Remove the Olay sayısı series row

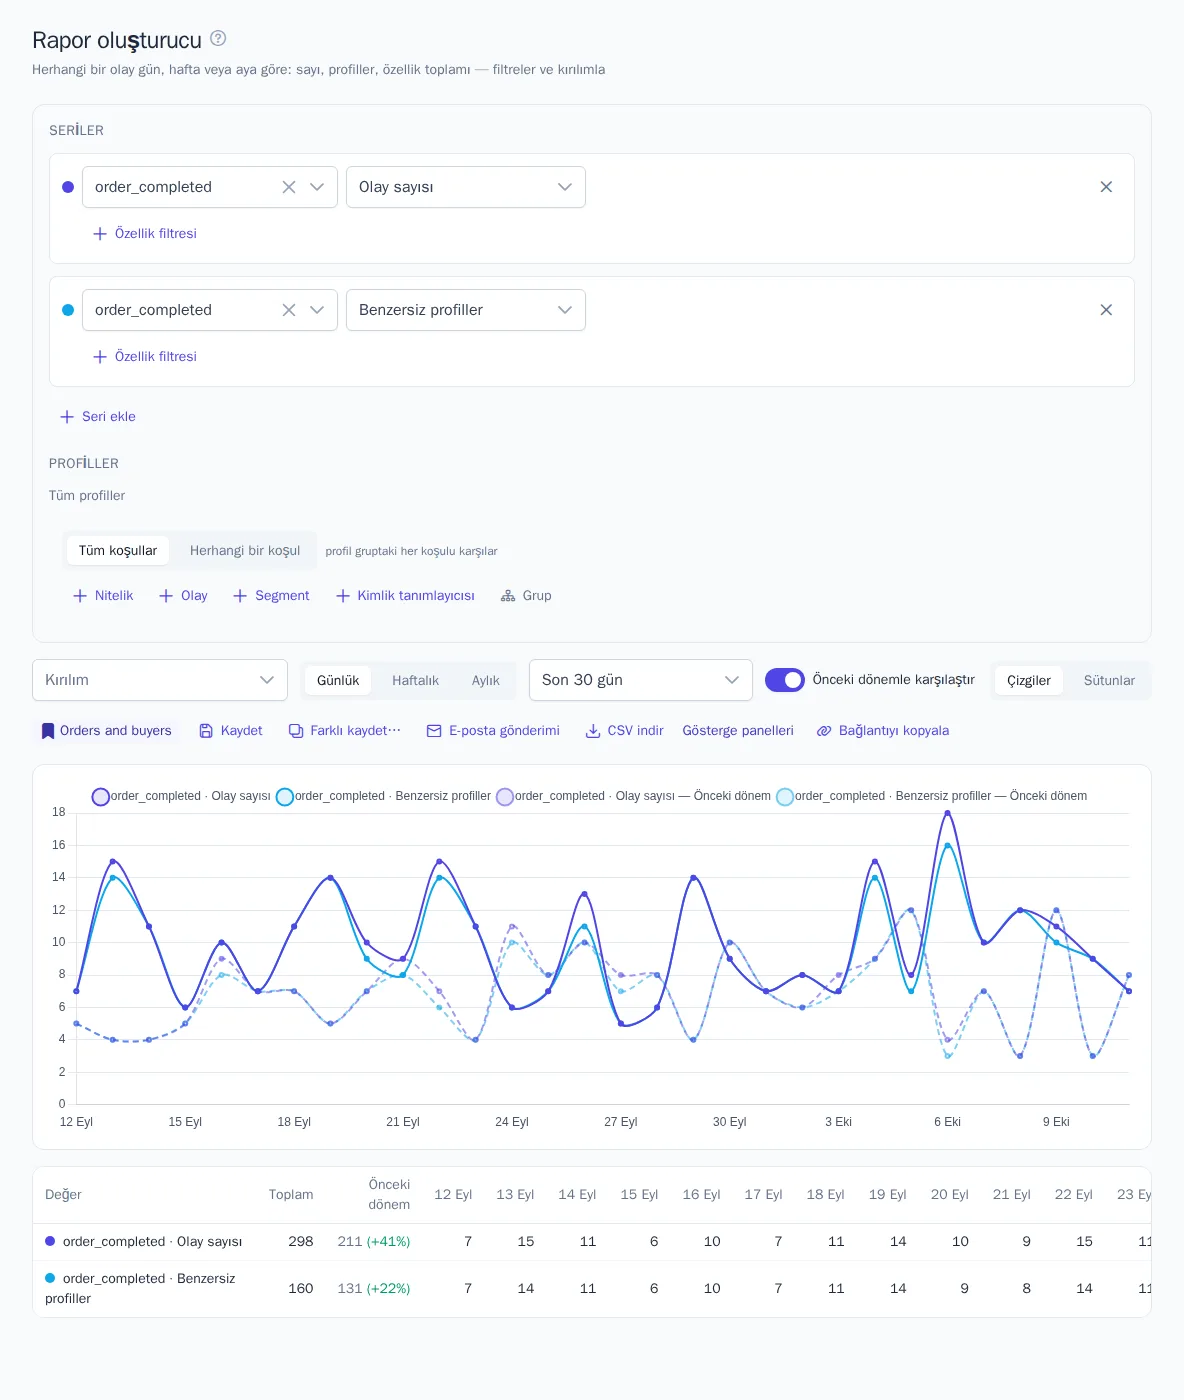pos(1106,187)
